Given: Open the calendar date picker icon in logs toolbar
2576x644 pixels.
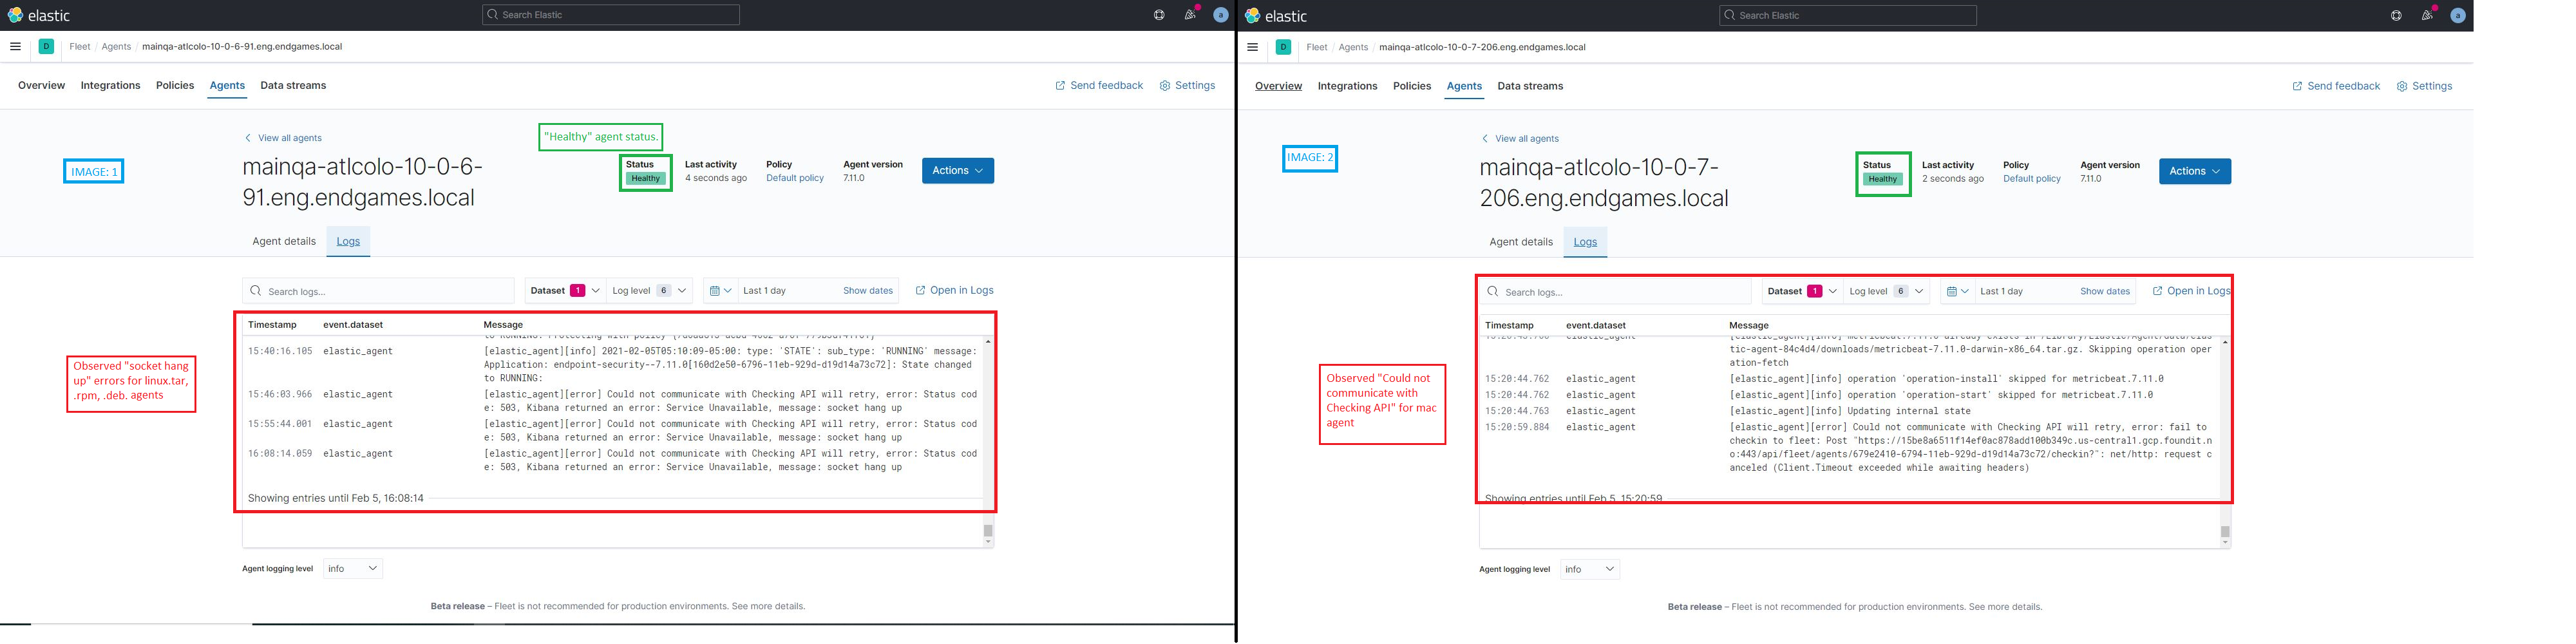Looking at the screenshot, I should point(716,290).
